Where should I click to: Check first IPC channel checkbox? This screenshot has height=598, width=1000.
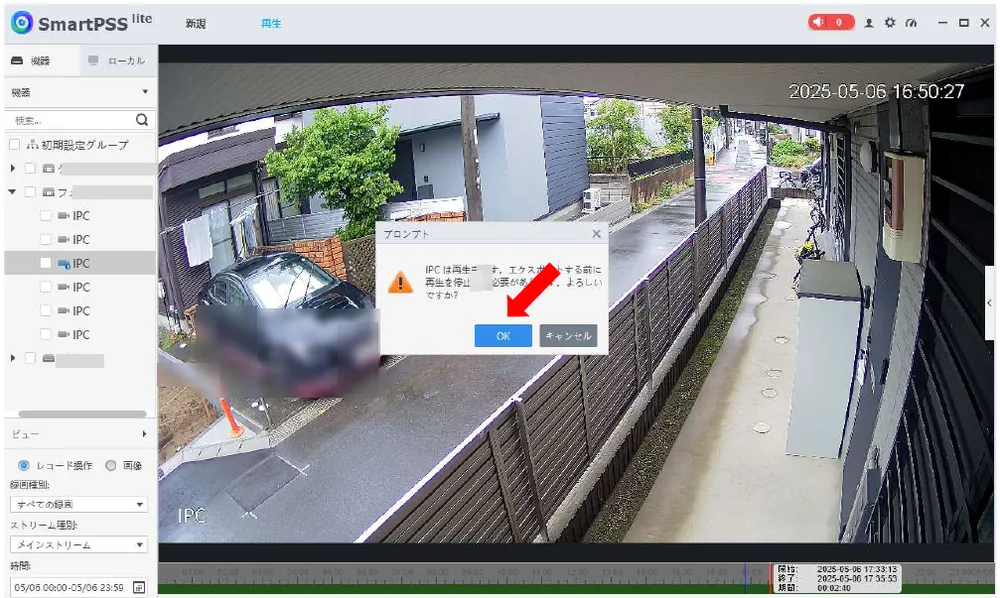pos(45,215)
